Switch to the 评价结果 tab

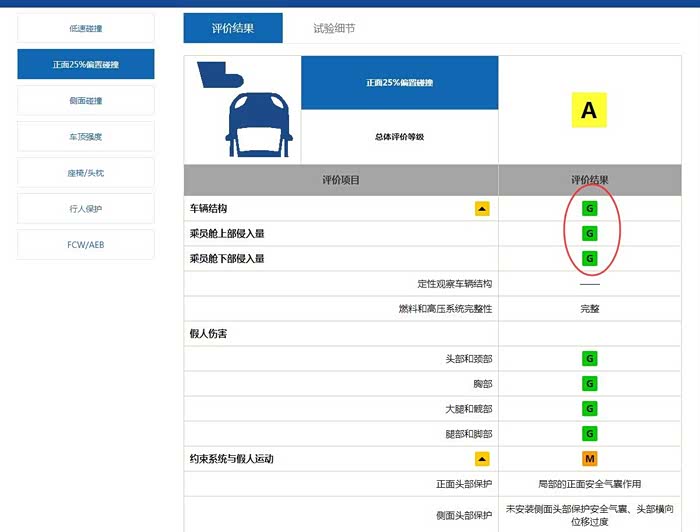[x=233, y=28]
